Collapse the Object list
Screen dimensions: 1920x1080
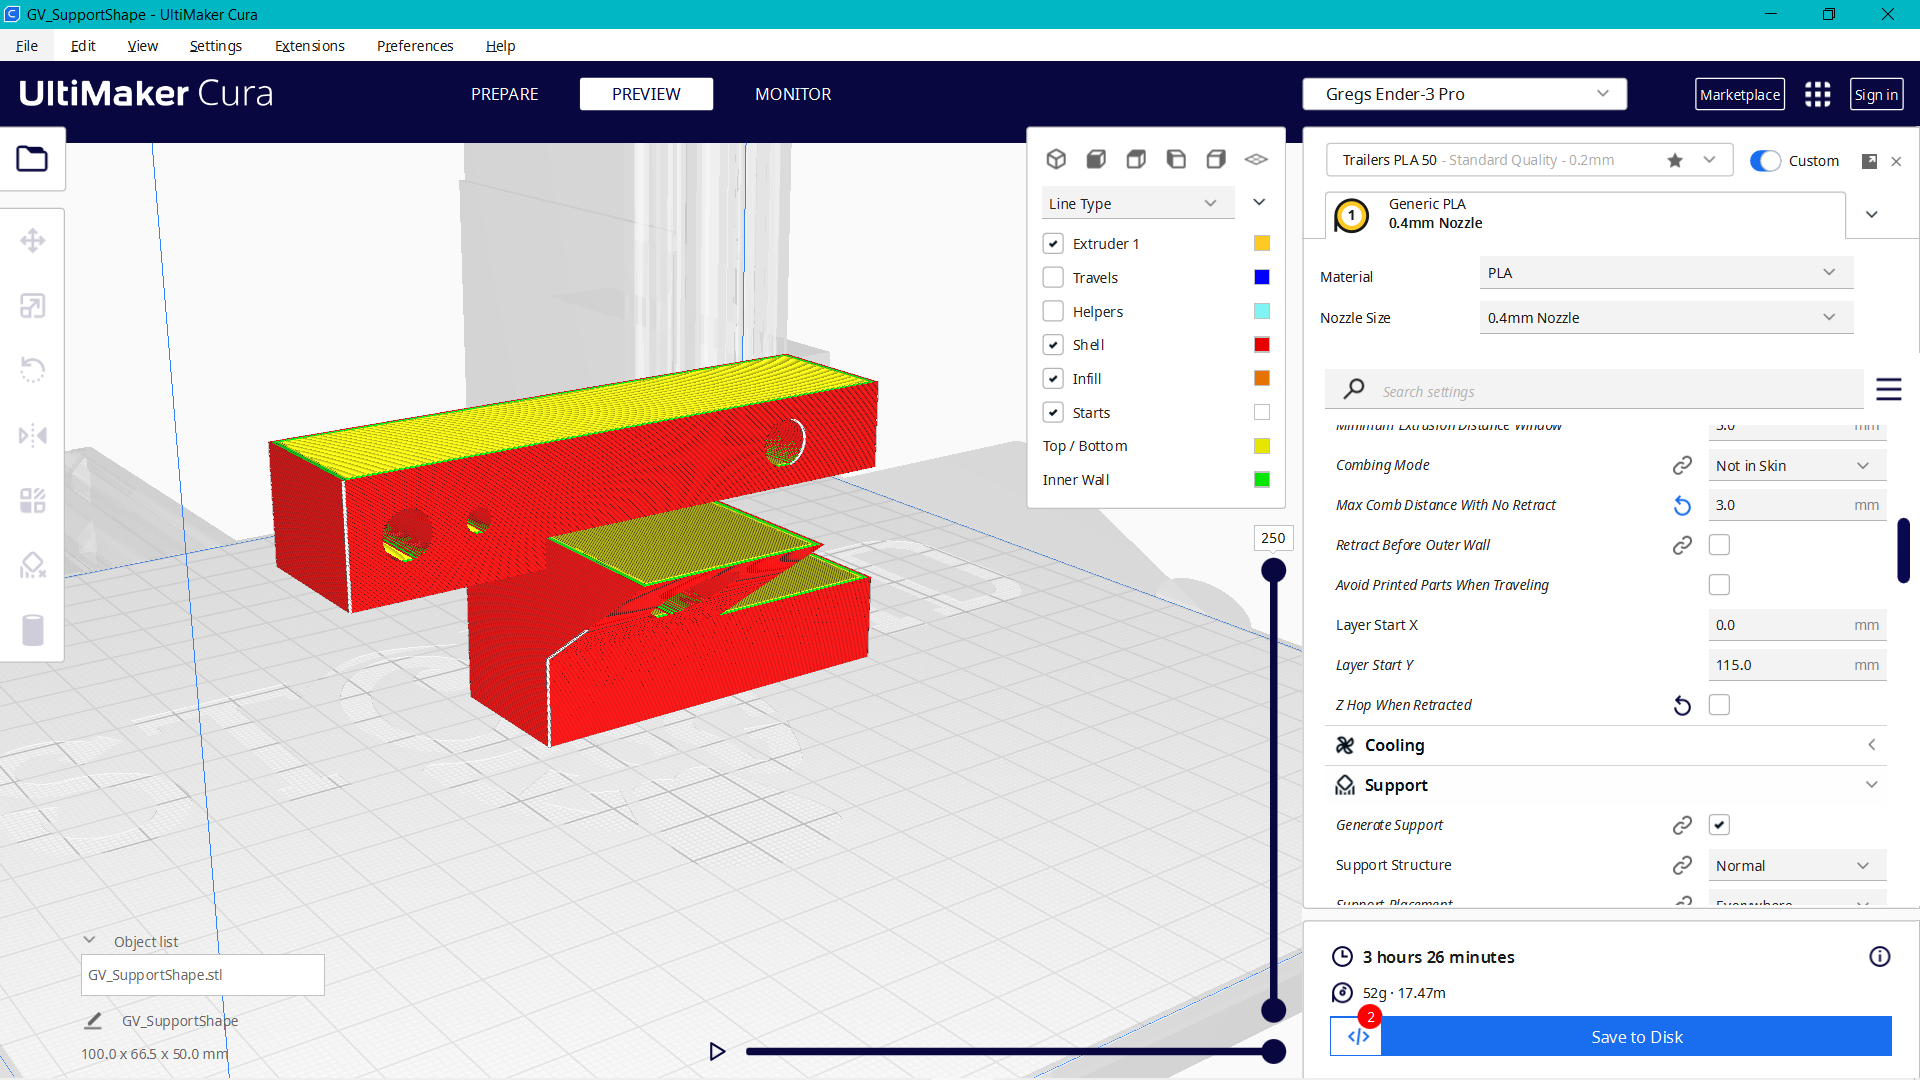[x=89, y=941]
